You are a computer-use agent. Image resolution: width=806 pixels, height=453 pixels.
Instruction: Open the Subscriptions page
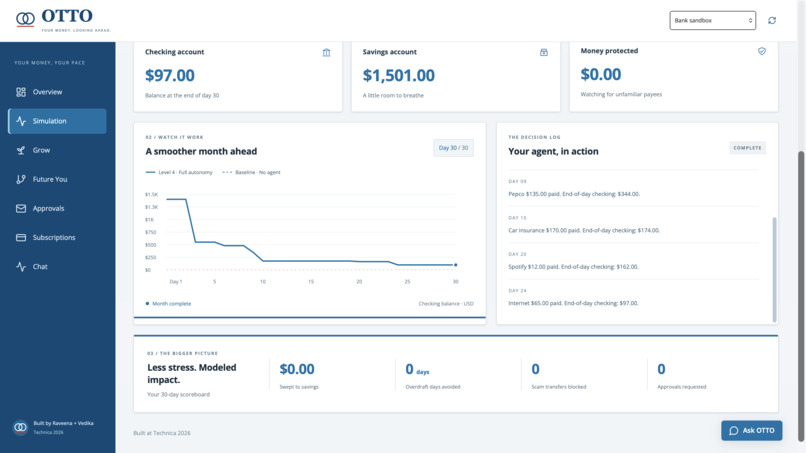click(57, 238)
